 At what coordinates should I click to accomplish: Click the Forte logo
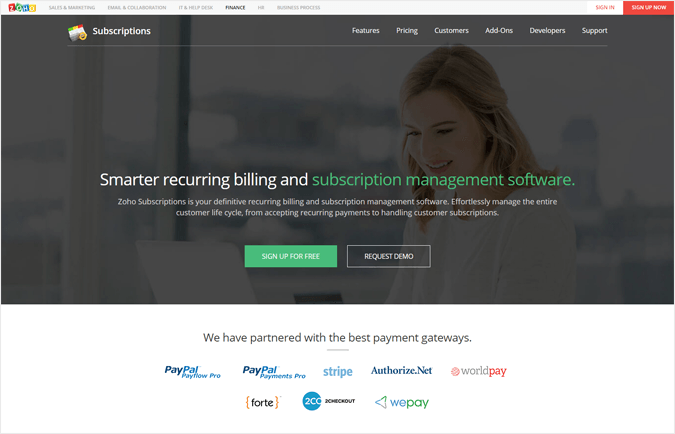coord(263,402)
